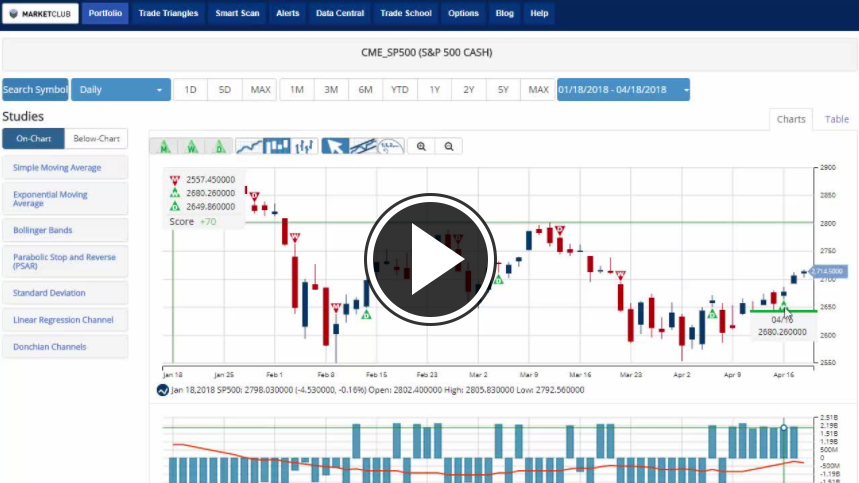The width and height of the screenshot is (859, 483).
Task: Open the Alerts menu
Action: 288,13
